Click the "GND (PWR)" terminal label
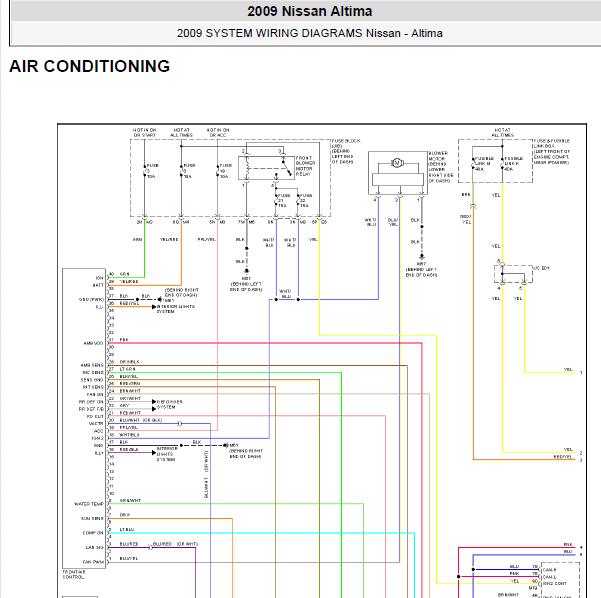Screen dimensions: 601x598 coord(91,299)
